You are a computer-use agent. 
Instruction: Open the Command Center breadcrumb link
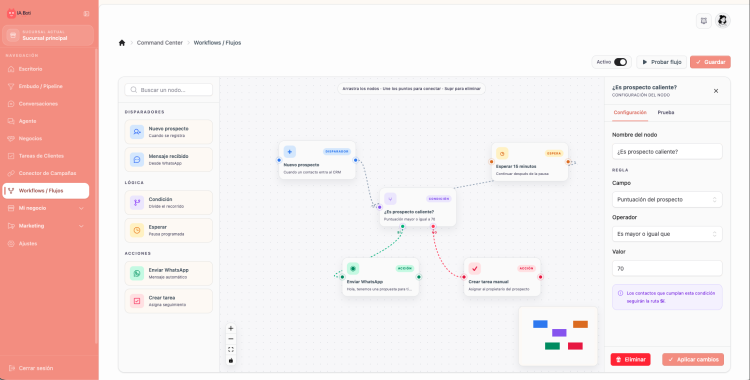160,43
